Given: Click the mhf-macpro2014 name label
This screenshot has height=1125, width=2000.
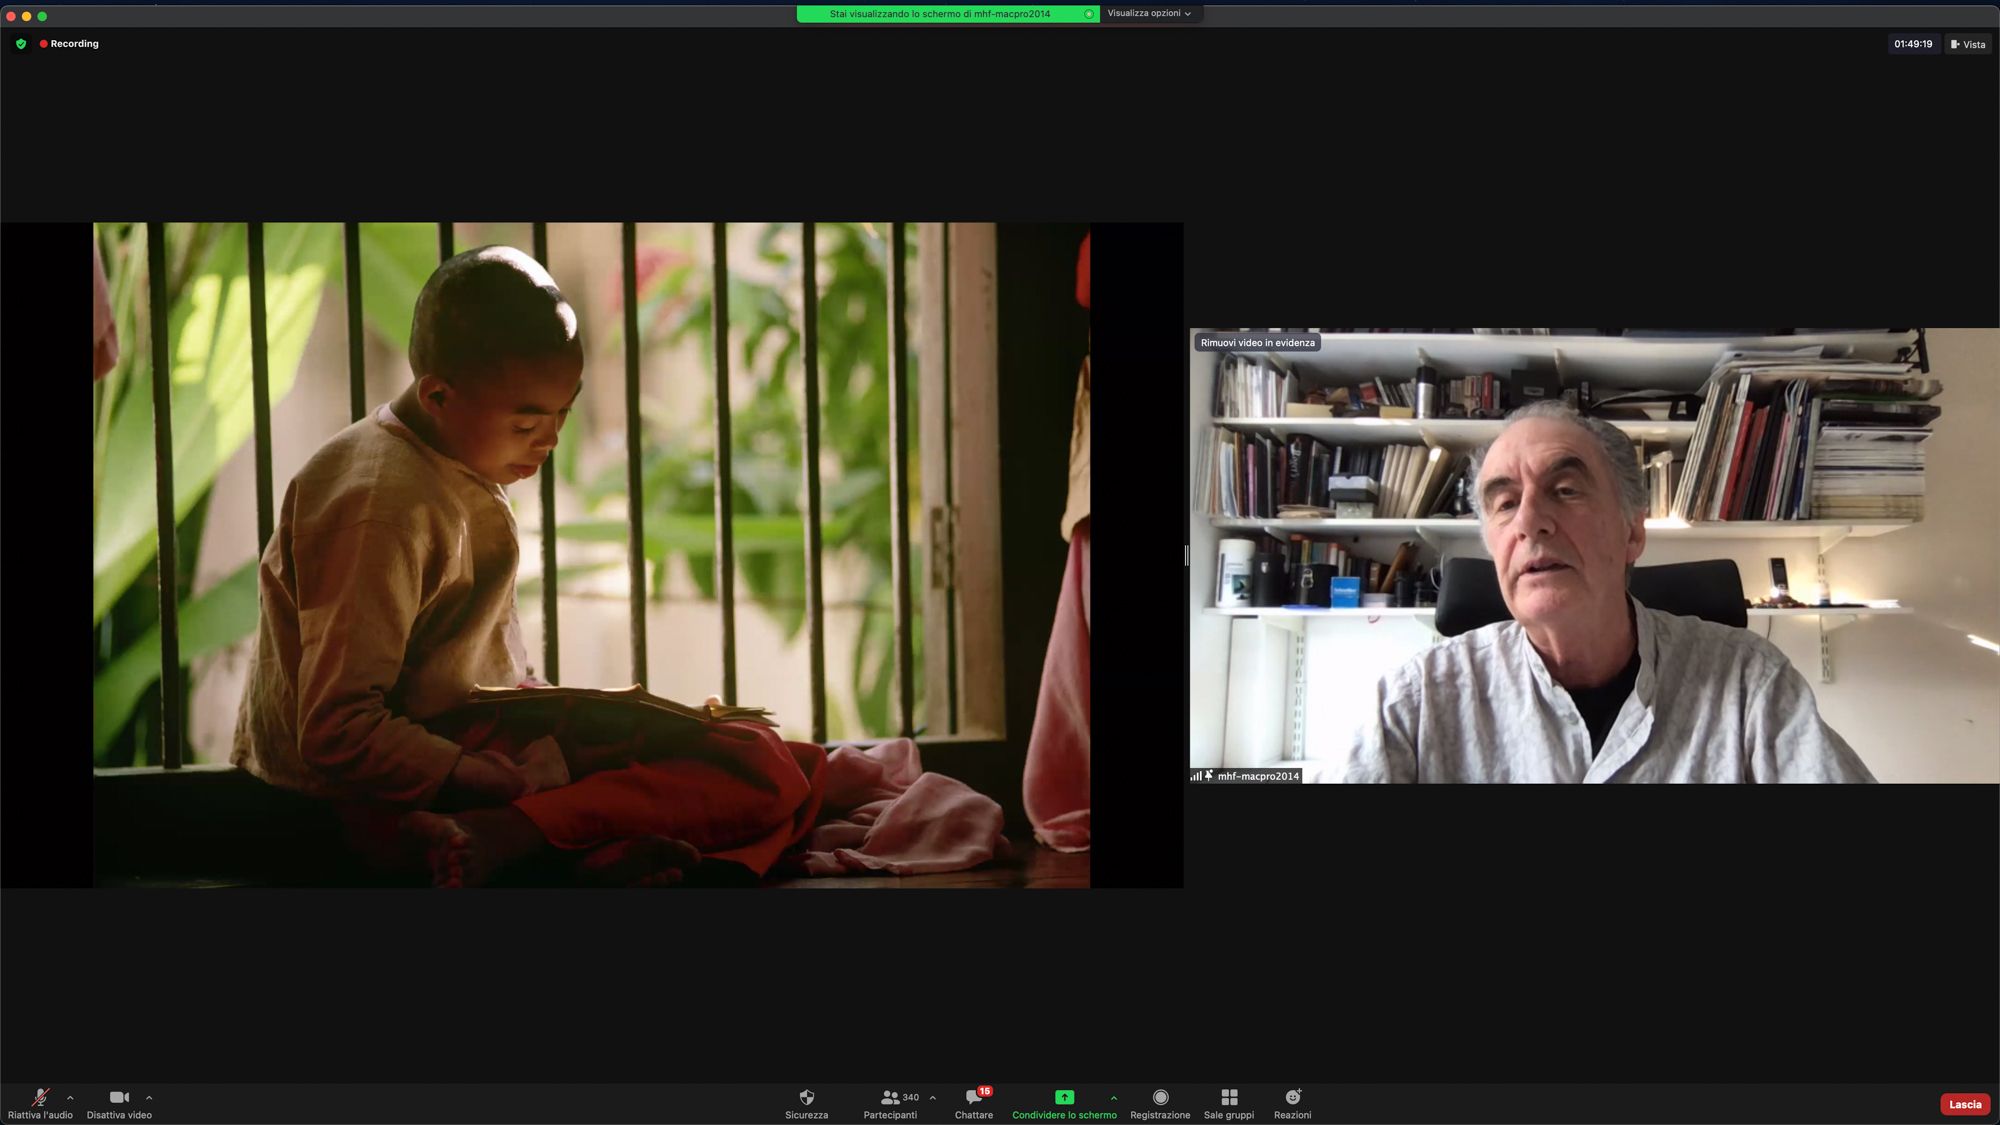Looking at the screenshot, I should (x=1258, y=776).
